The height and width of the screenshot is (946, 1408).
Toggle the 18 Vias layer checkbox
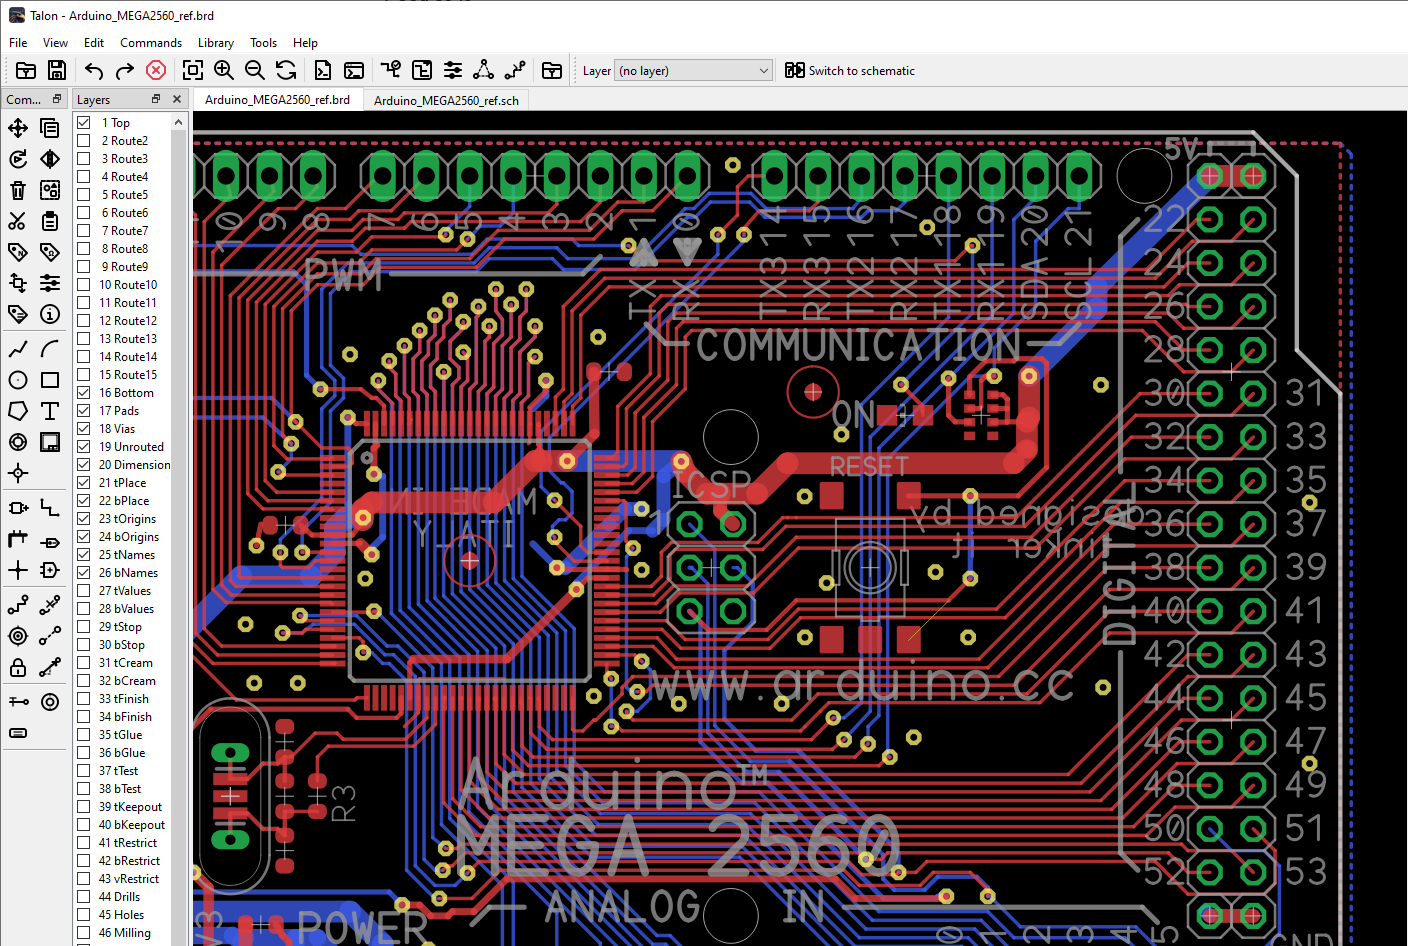pyautogui.click(x=84, y=429)
